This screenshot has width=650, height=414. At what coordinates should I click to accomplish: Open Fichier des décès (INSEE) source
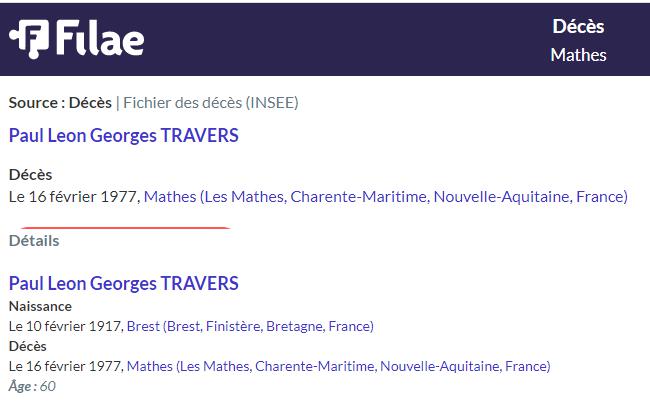click(211, 103)
